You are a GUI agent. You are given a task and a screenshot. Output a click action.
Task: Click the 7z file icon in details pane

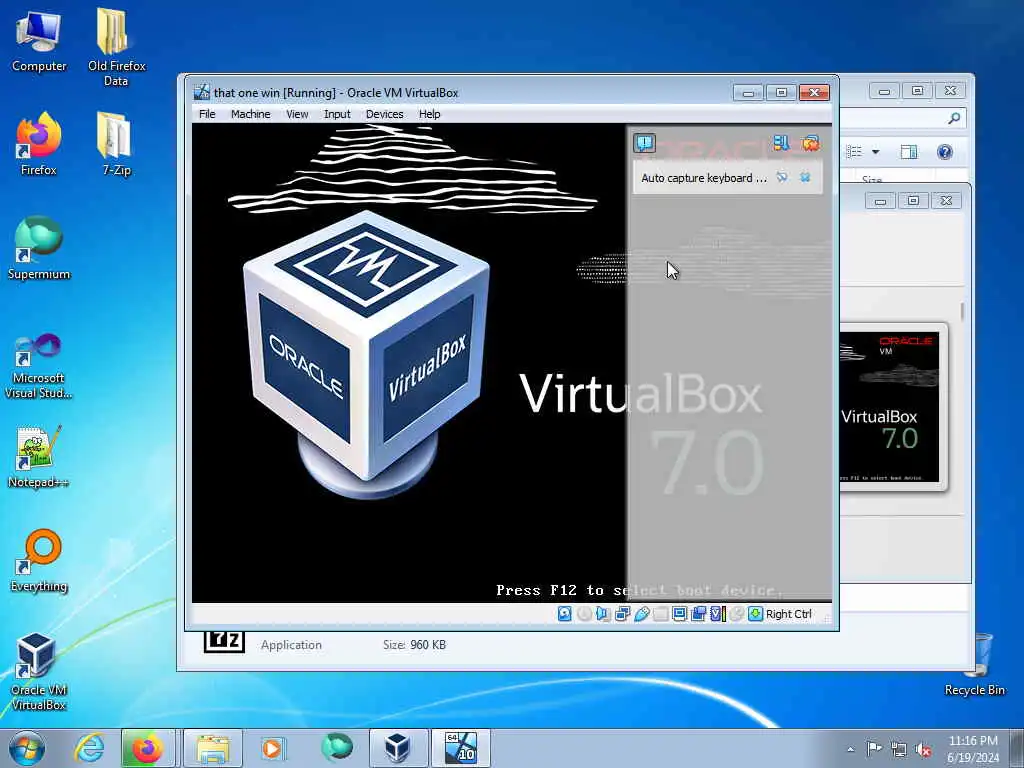tap(224, 641)
